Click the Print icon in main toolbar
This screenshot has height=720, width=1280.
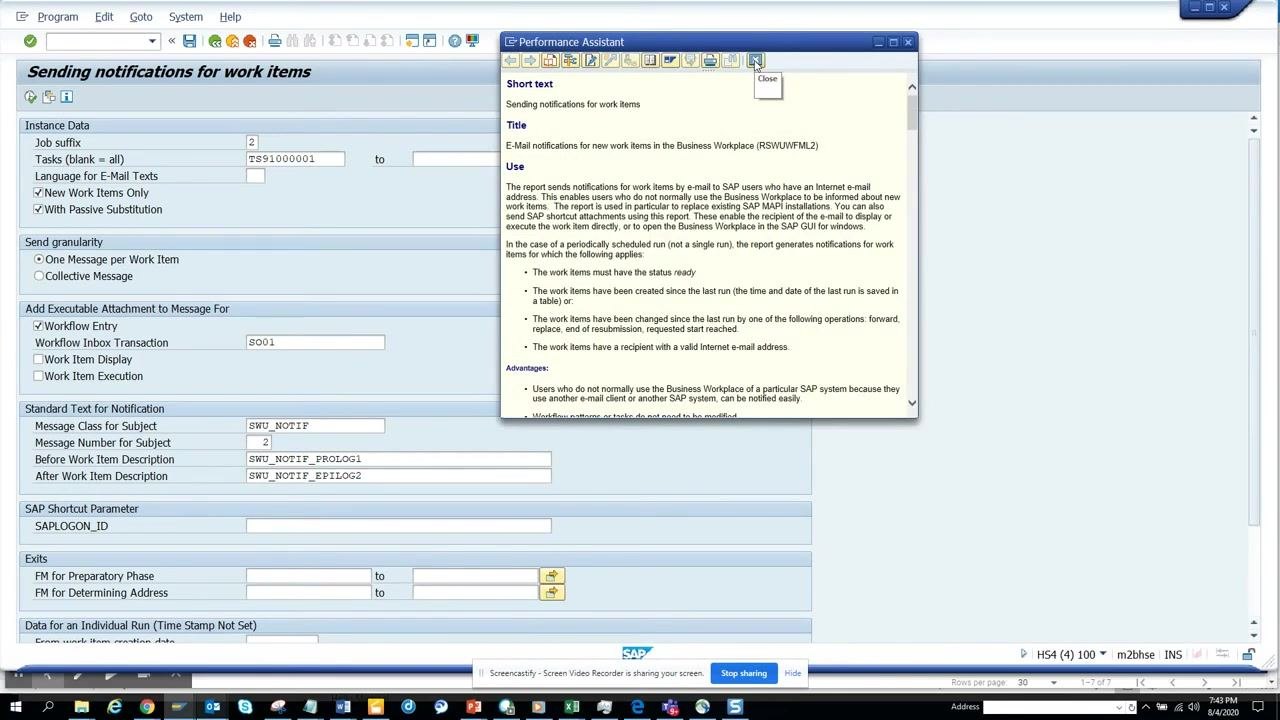(x=274, y=41)
